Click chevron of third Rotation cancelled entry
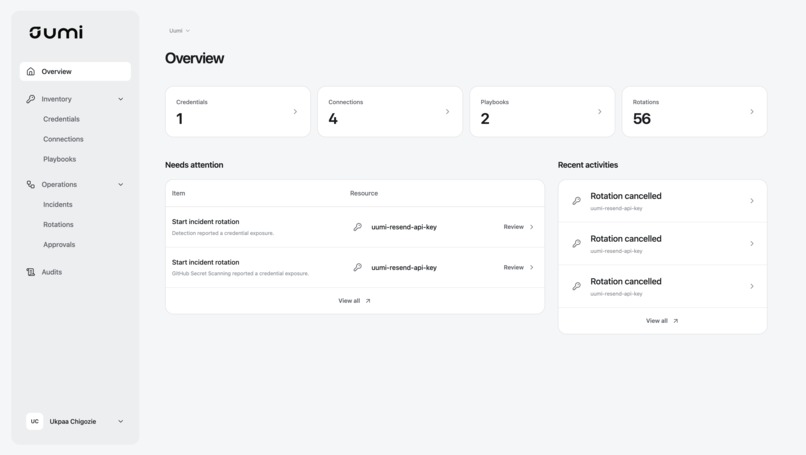 pyautogui.click(x=752, y=286)
